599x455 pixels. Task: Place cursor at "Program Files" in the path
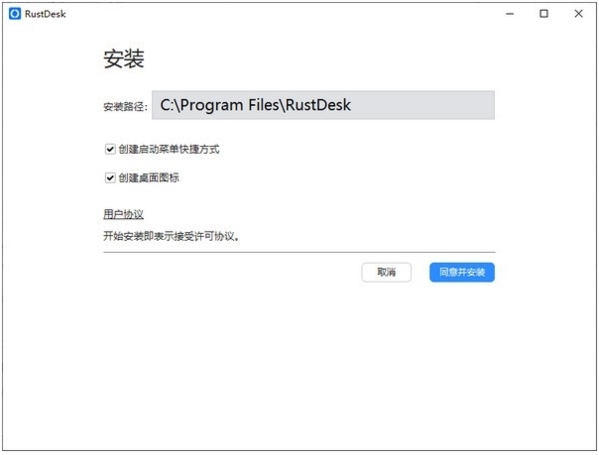pyautogui.click(x=212, y=105)
